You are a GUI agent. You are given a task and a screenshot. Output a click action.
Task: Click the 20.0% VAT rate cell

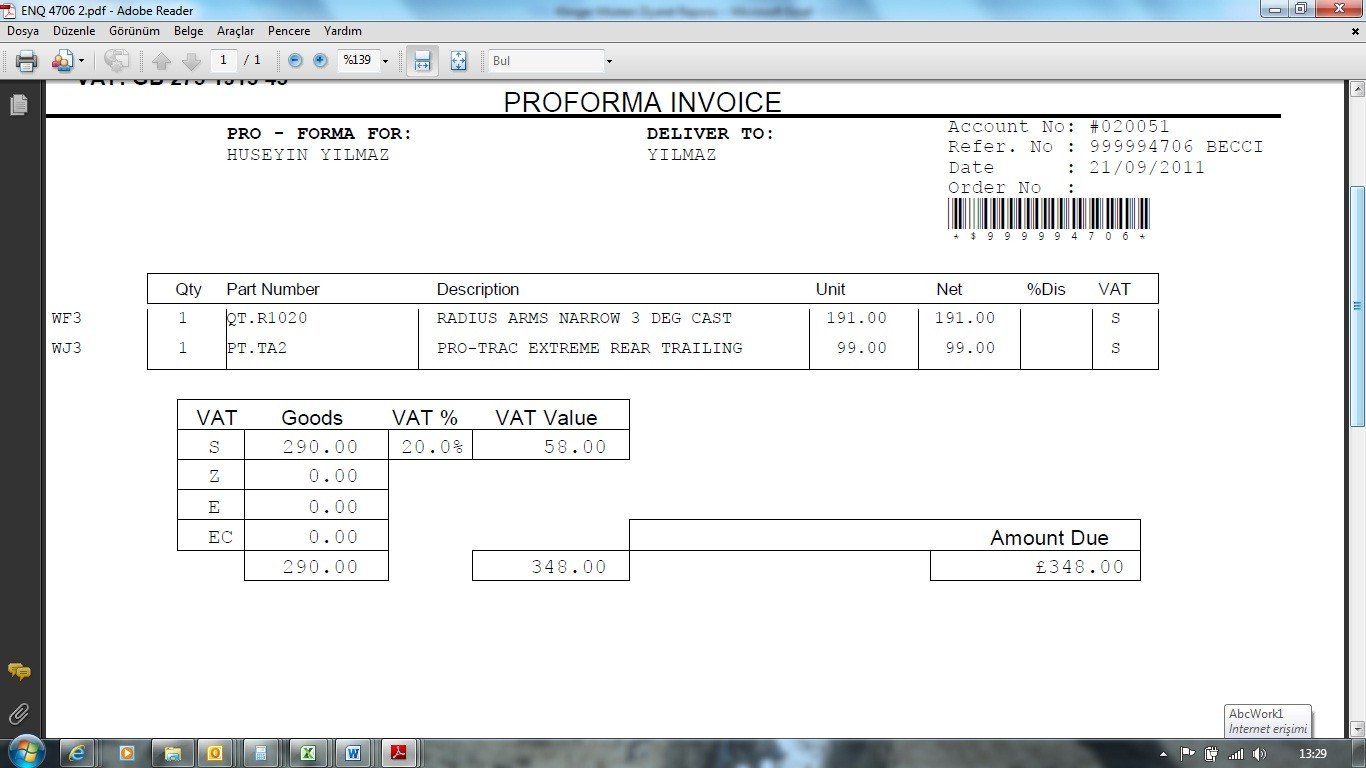tap(432, 447)
